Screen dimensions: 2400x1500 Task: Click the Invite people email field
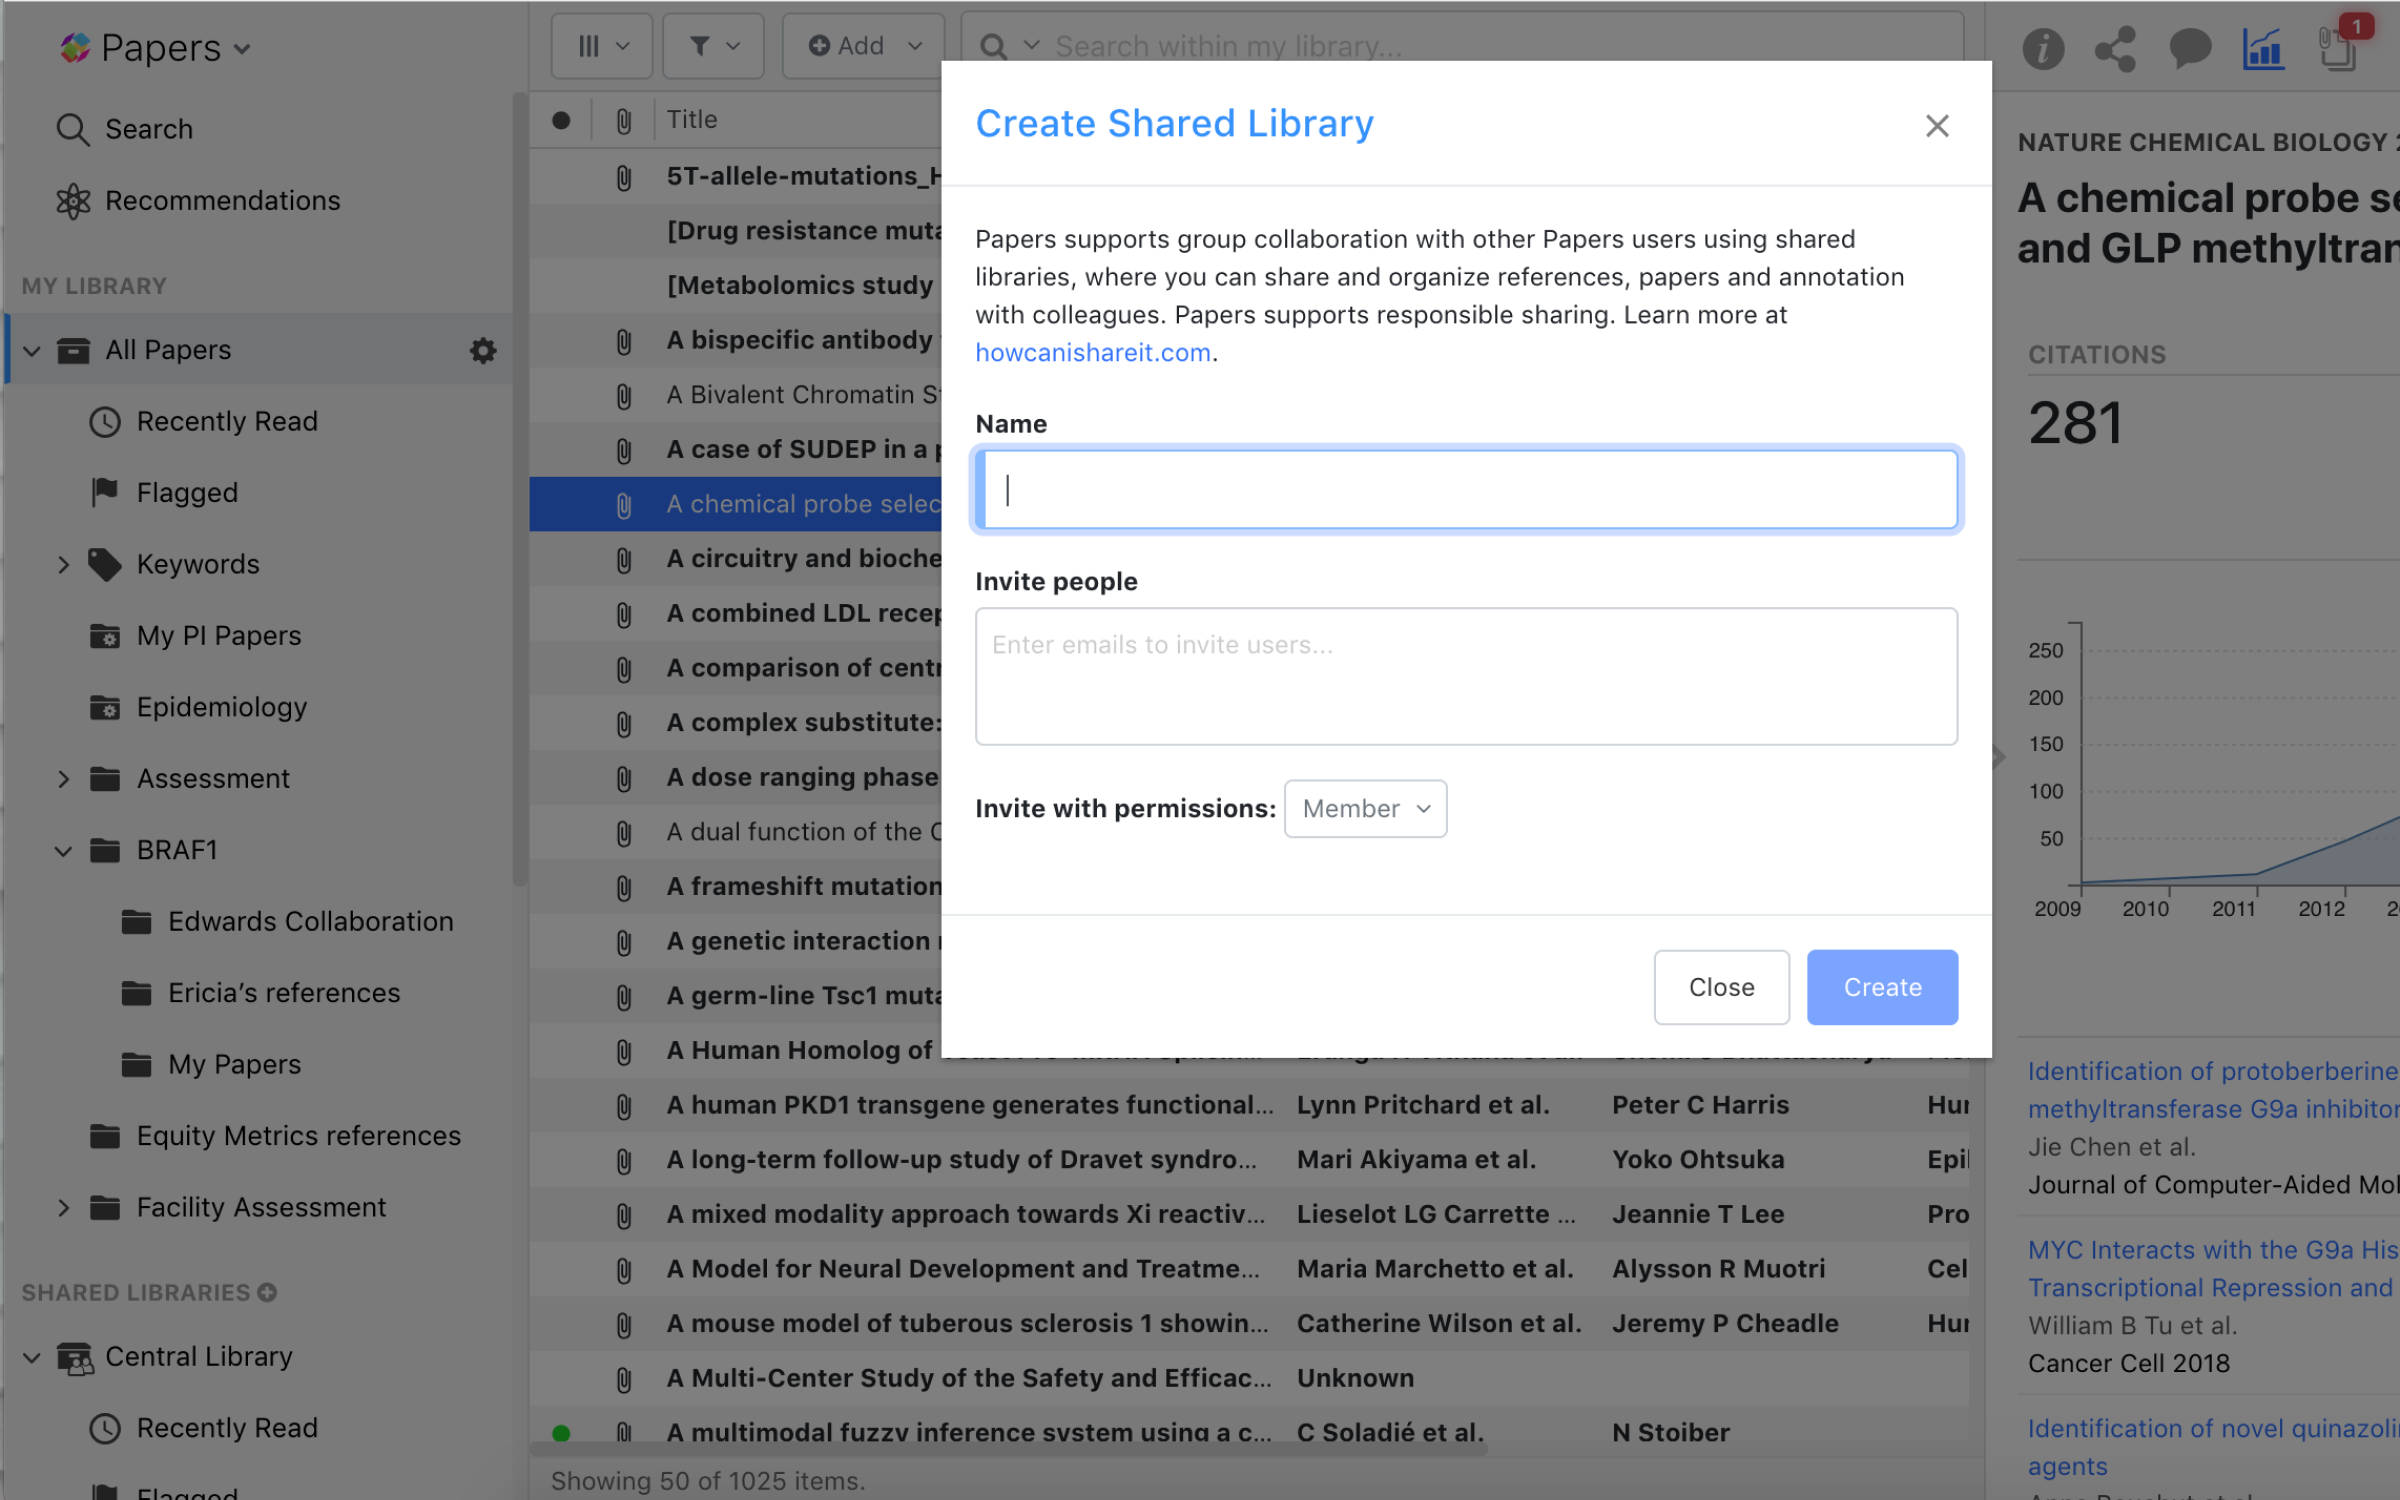[x=1465, y=676]
